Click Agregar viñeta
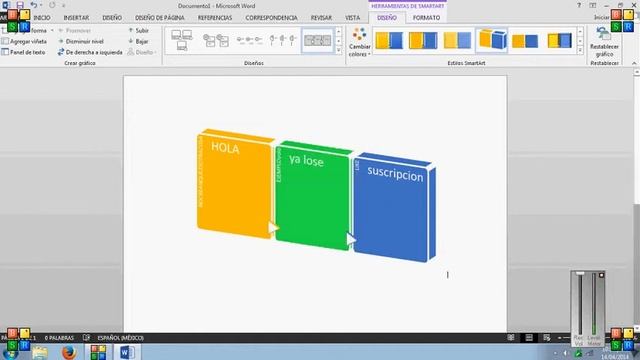640x360 pixels. [x=24, y=41]
